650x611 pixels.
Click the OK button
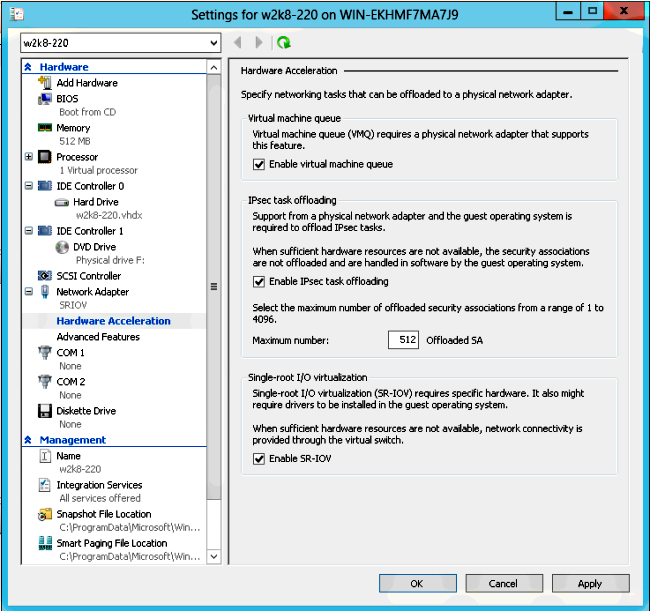click(x=417, y=583)
